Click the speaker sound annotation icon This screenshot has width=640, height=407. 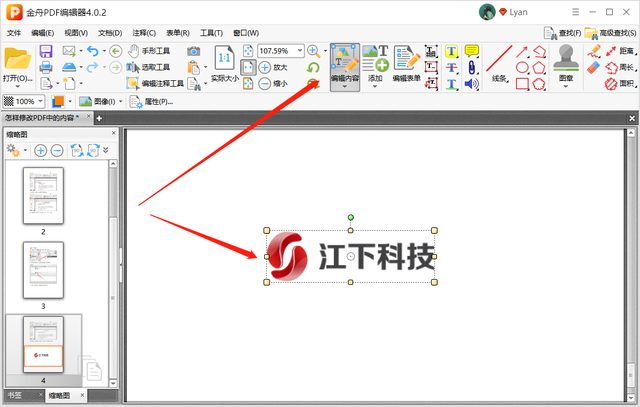point(471,84)
